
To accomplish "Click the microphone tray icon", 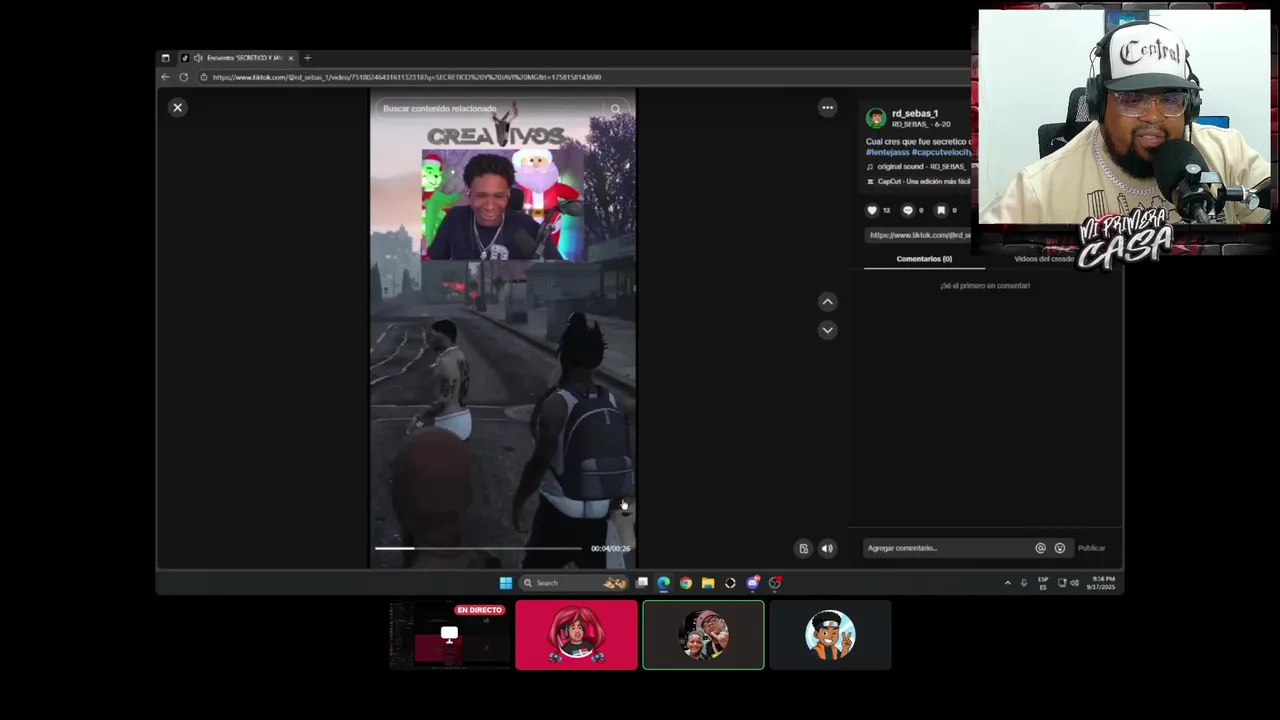I will (1024, 583).
